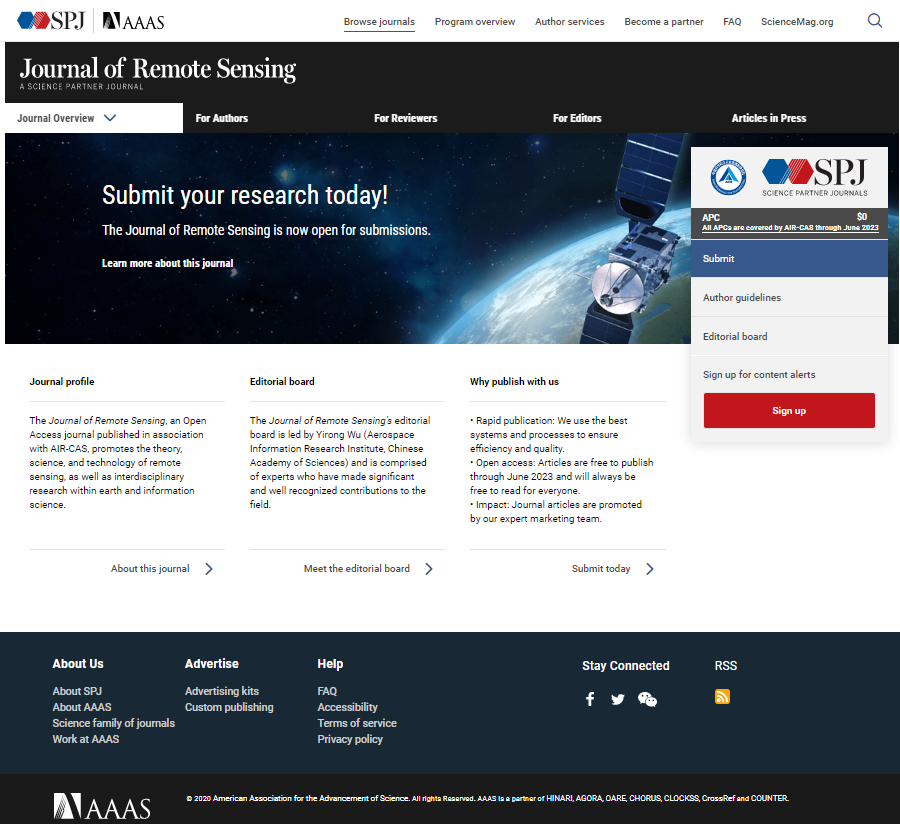Click arrow beside Meet the editorial board

point(429,569)
